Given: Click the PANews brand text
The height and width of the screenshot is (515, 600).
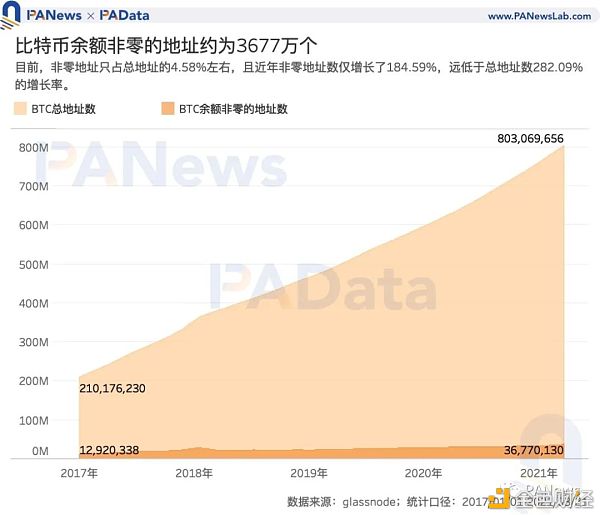Looking at the screenshot, I should click(54, 15).
